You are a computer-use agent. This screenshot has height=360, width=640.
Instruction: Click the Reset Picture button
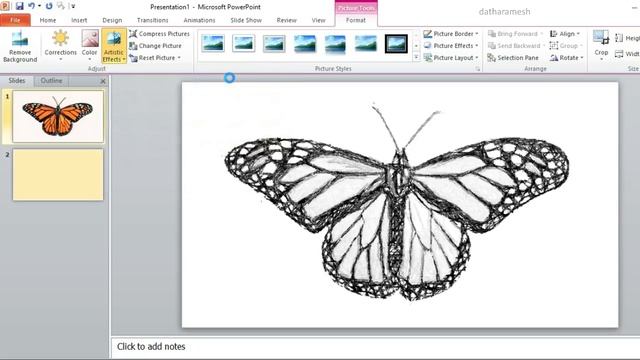[x=152, y=58]
